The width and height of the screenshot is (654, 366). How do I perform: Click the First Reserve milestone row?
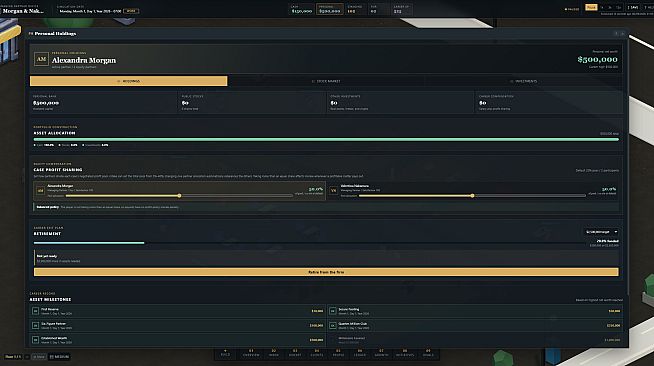[177, 311]
